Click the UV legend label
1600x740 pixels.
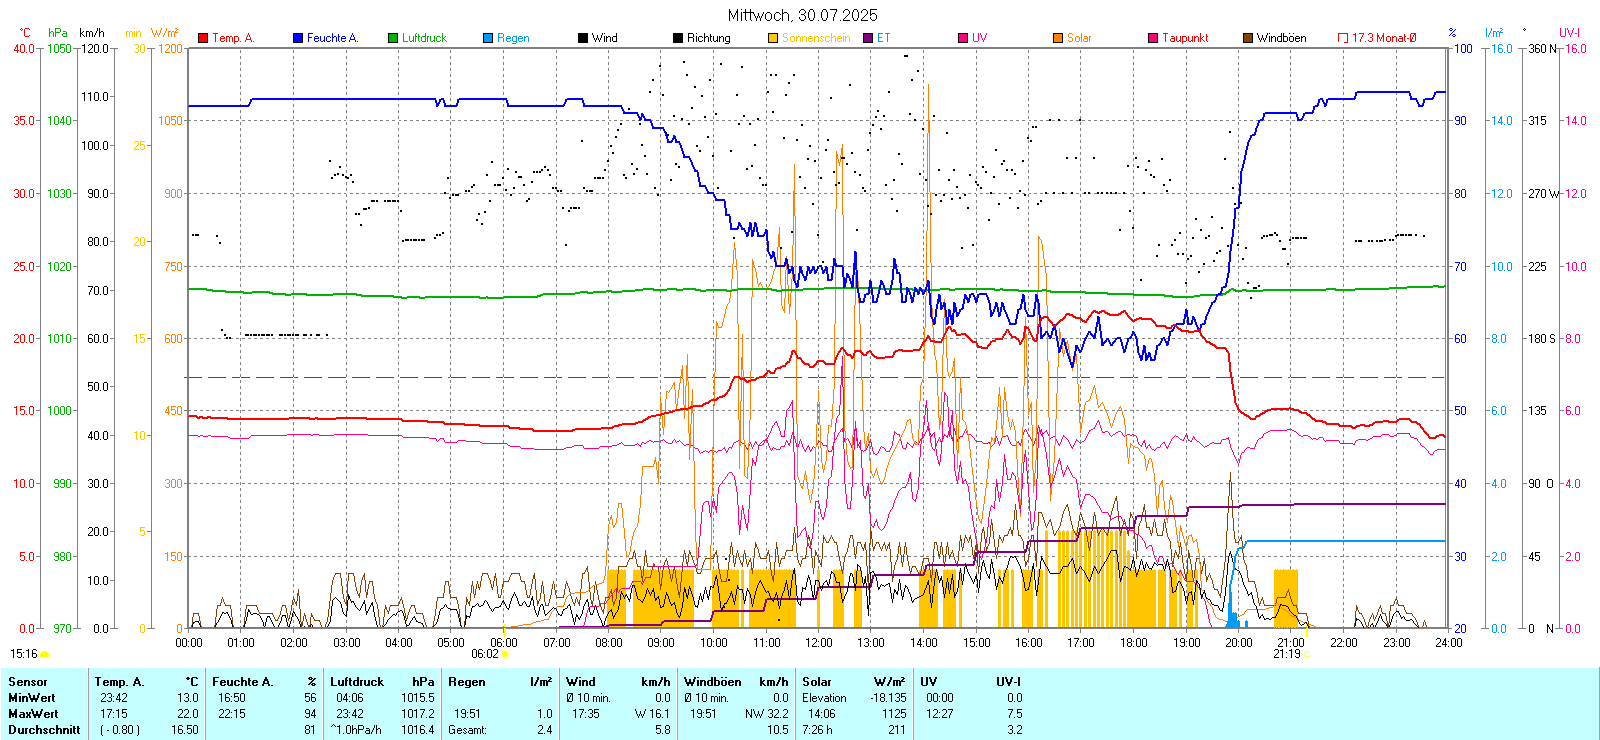[979, 38]
